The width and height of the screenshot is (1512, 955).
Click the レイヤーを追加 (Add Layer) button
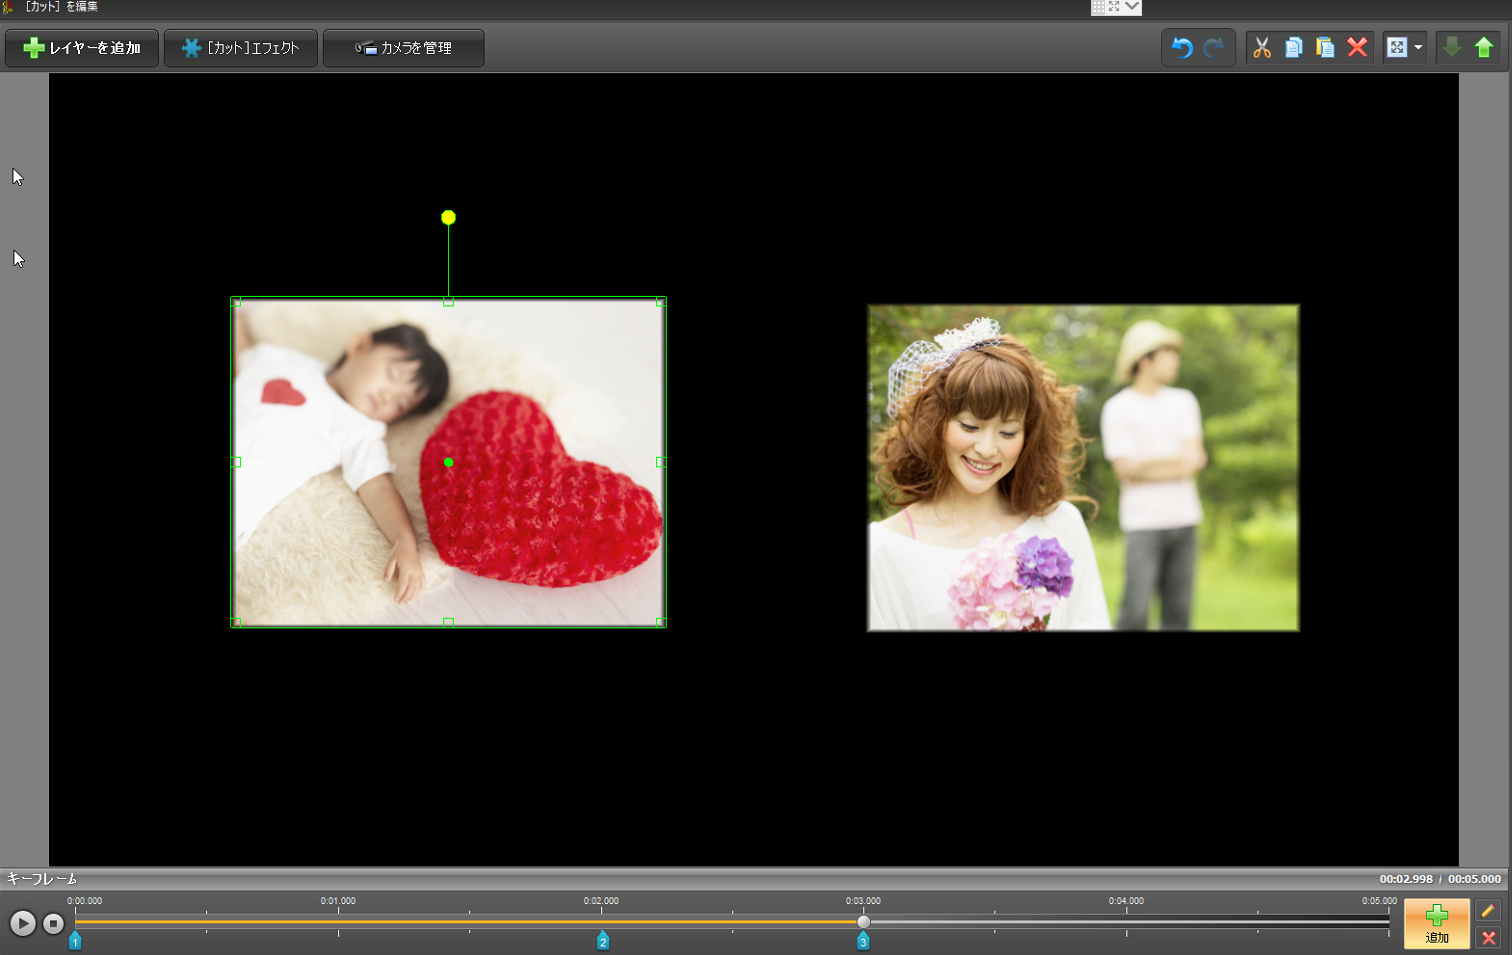[x=81, y=47]
